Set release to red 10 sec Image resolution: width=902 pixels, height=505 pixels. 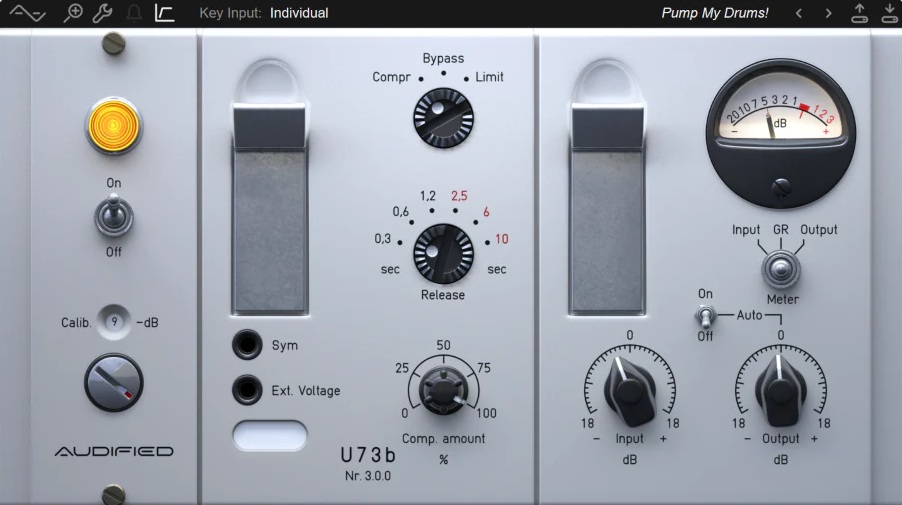(501, 239)
